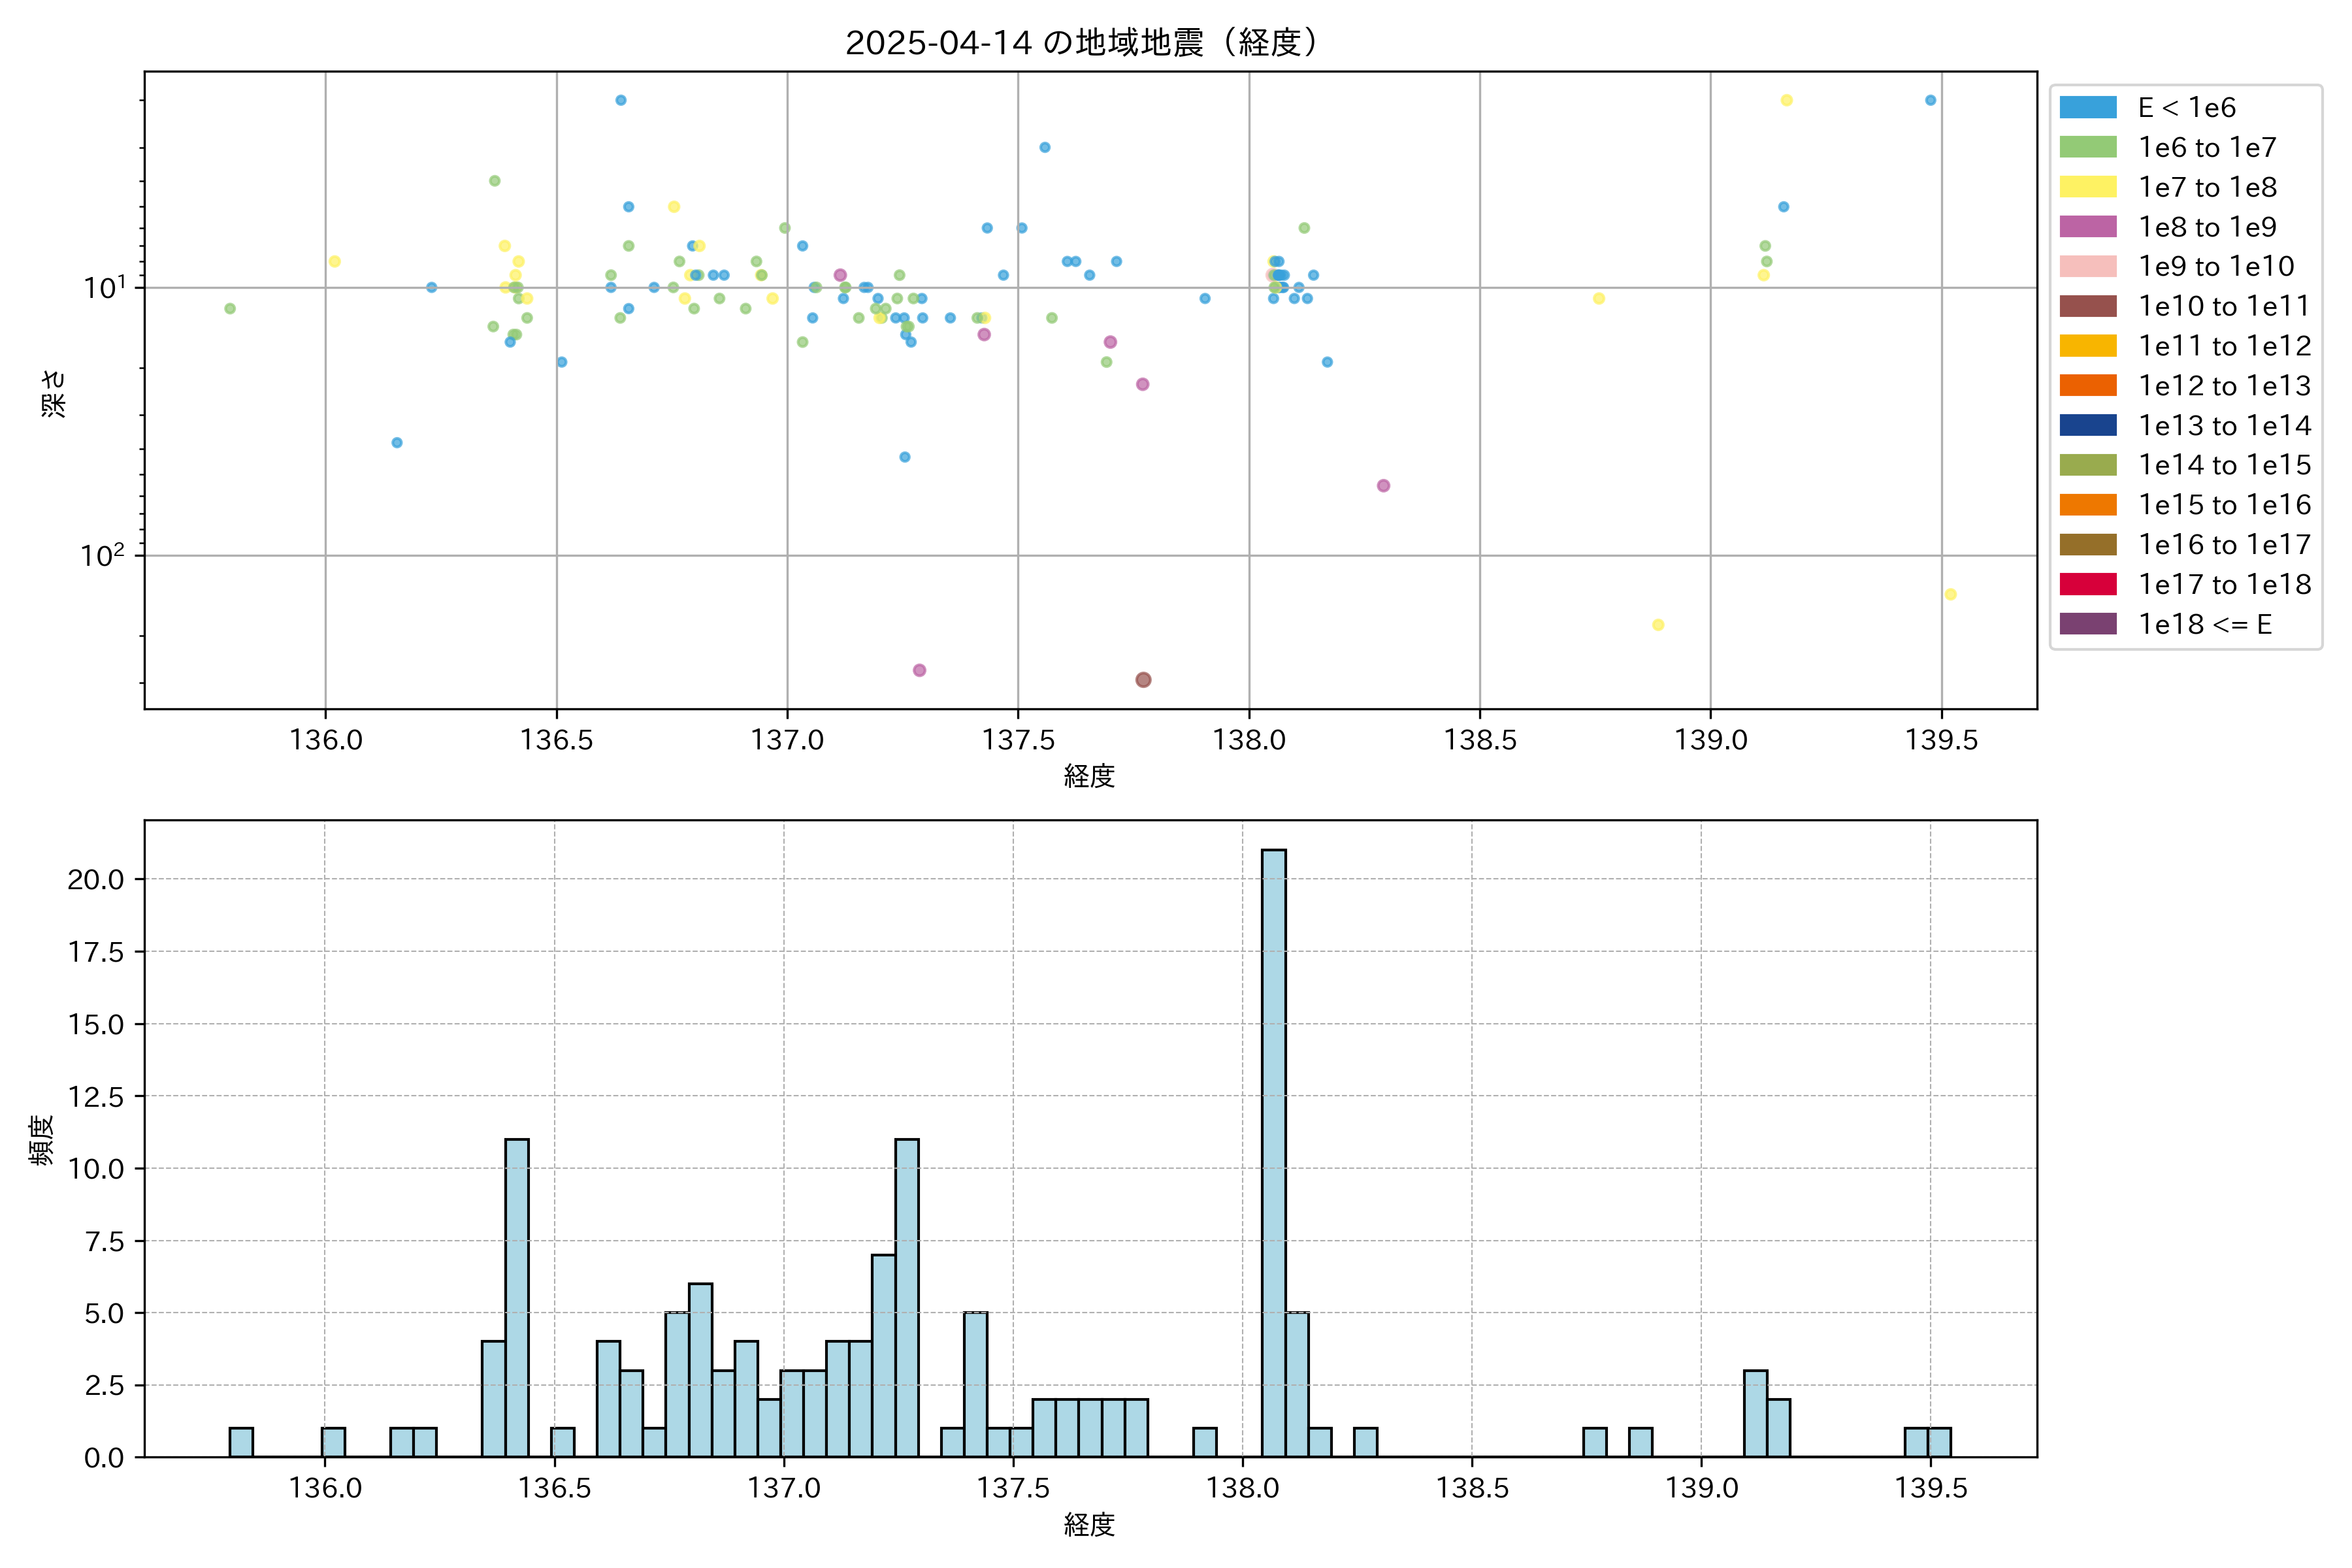Click the 頻度 y-axis label of histogram

[x=42, y=1140]
